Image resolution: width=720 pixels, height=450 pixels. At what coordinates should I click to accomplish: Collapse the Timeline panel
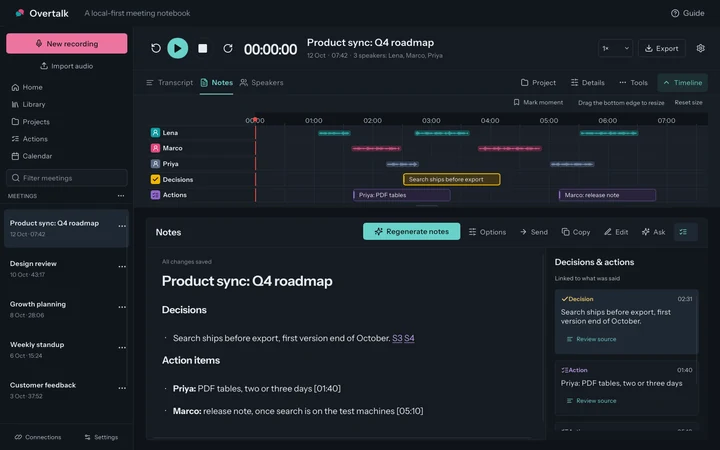[682, 83]
